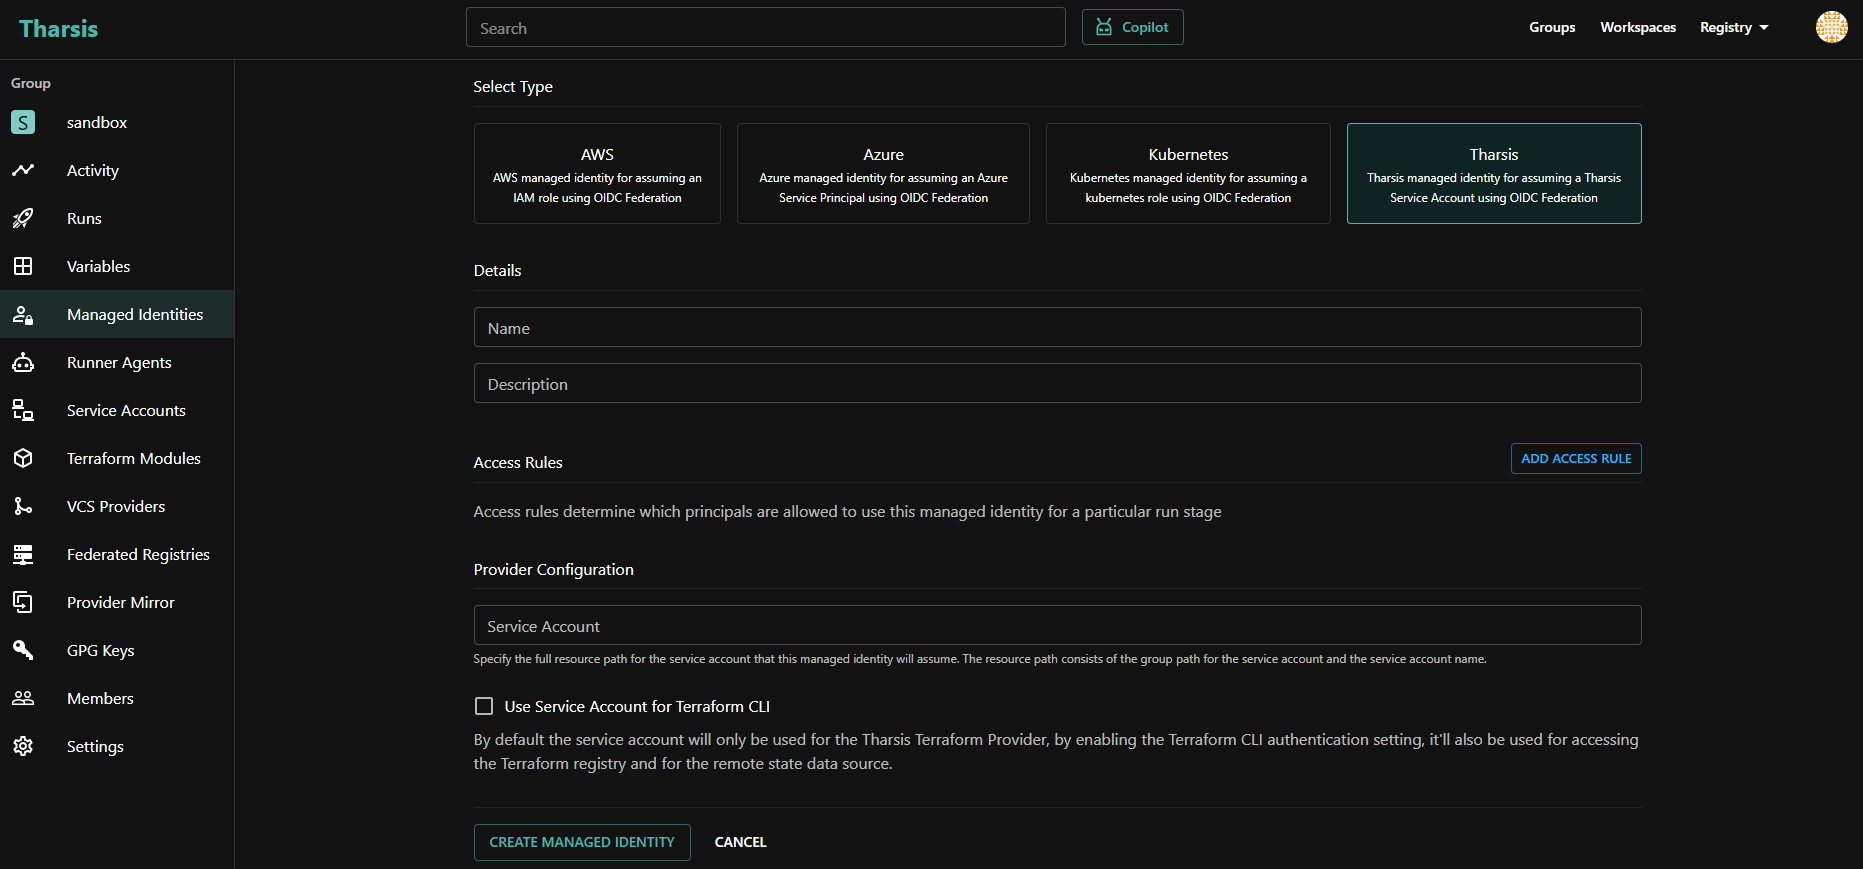
Task: Click the 'Select Type' heading
Action: pyautogui.click(x=513, y=87)
